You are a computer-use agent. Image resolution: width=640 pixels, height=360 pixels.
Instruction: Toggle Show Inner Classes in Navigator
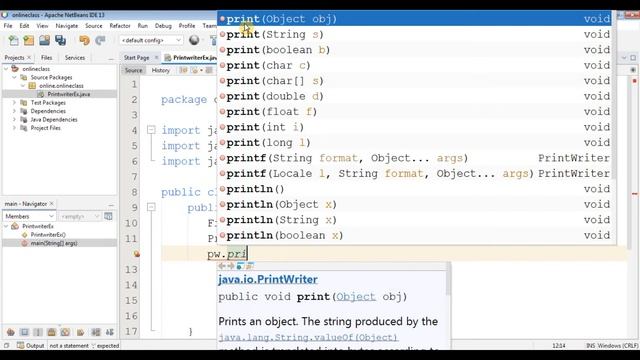(65, 332)
